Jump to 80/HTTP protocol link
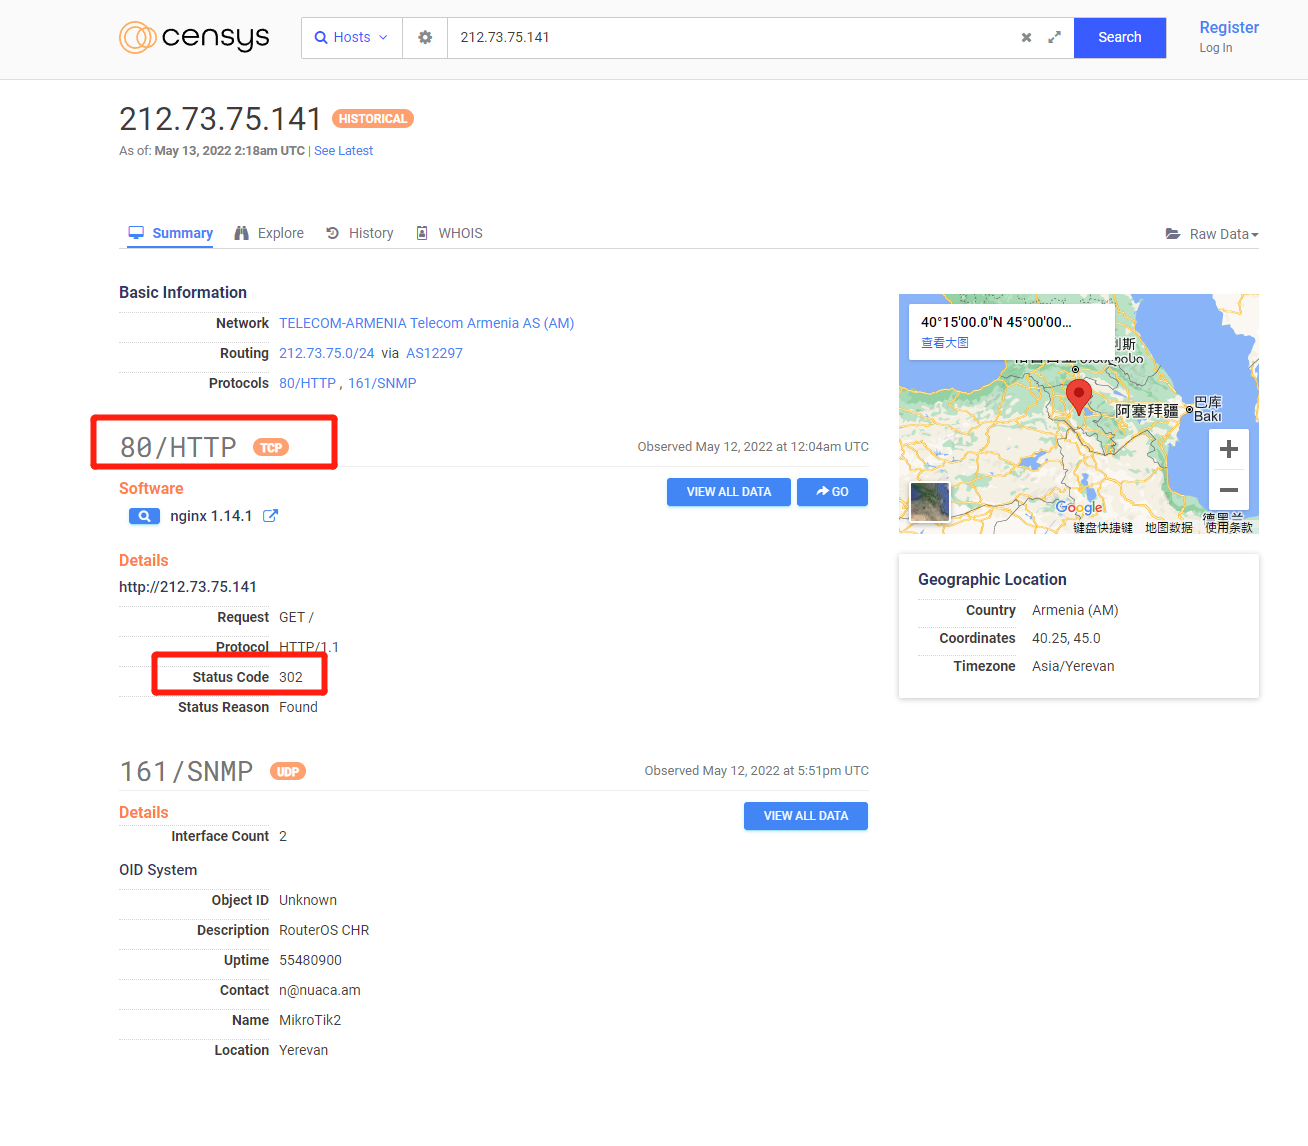The width and height of the screenshot is (1308, 1146). tap(307, 383)
